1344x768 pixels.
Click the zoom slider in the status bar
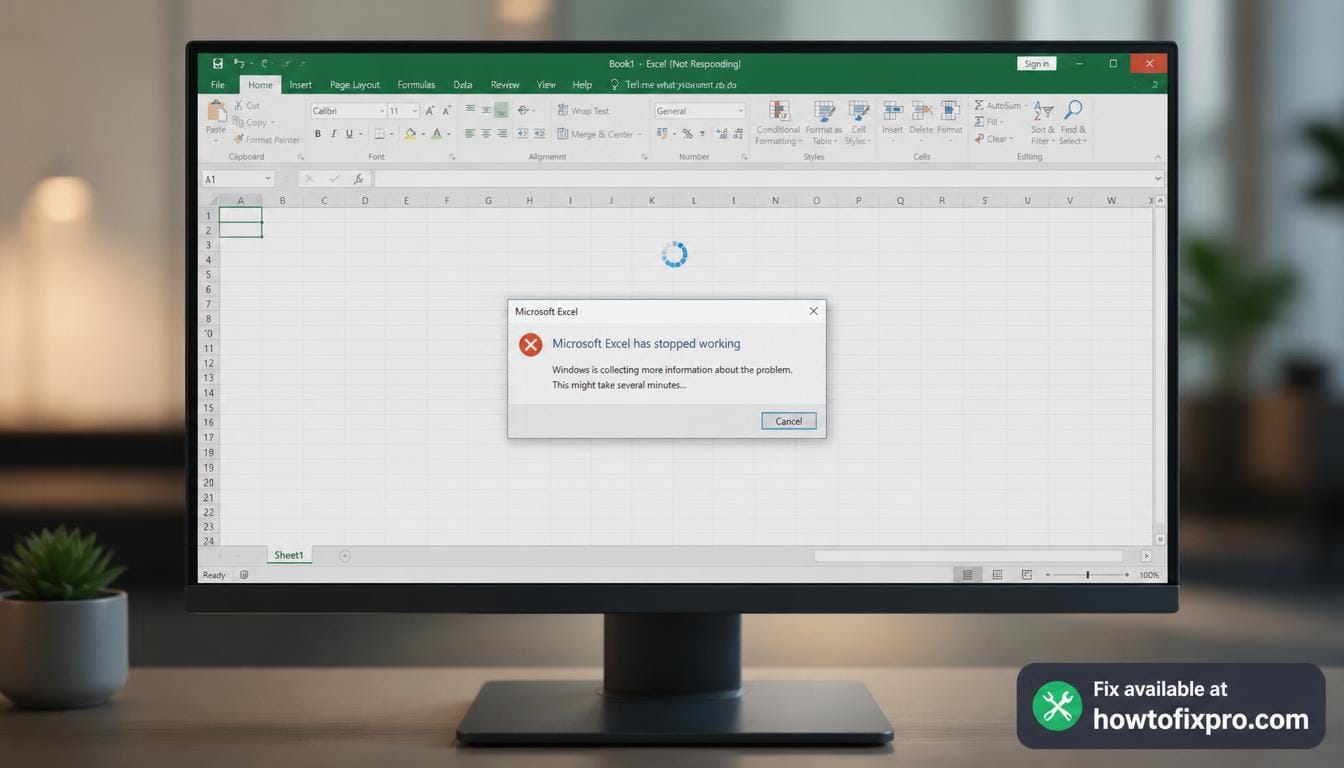tap(1088, 575)
